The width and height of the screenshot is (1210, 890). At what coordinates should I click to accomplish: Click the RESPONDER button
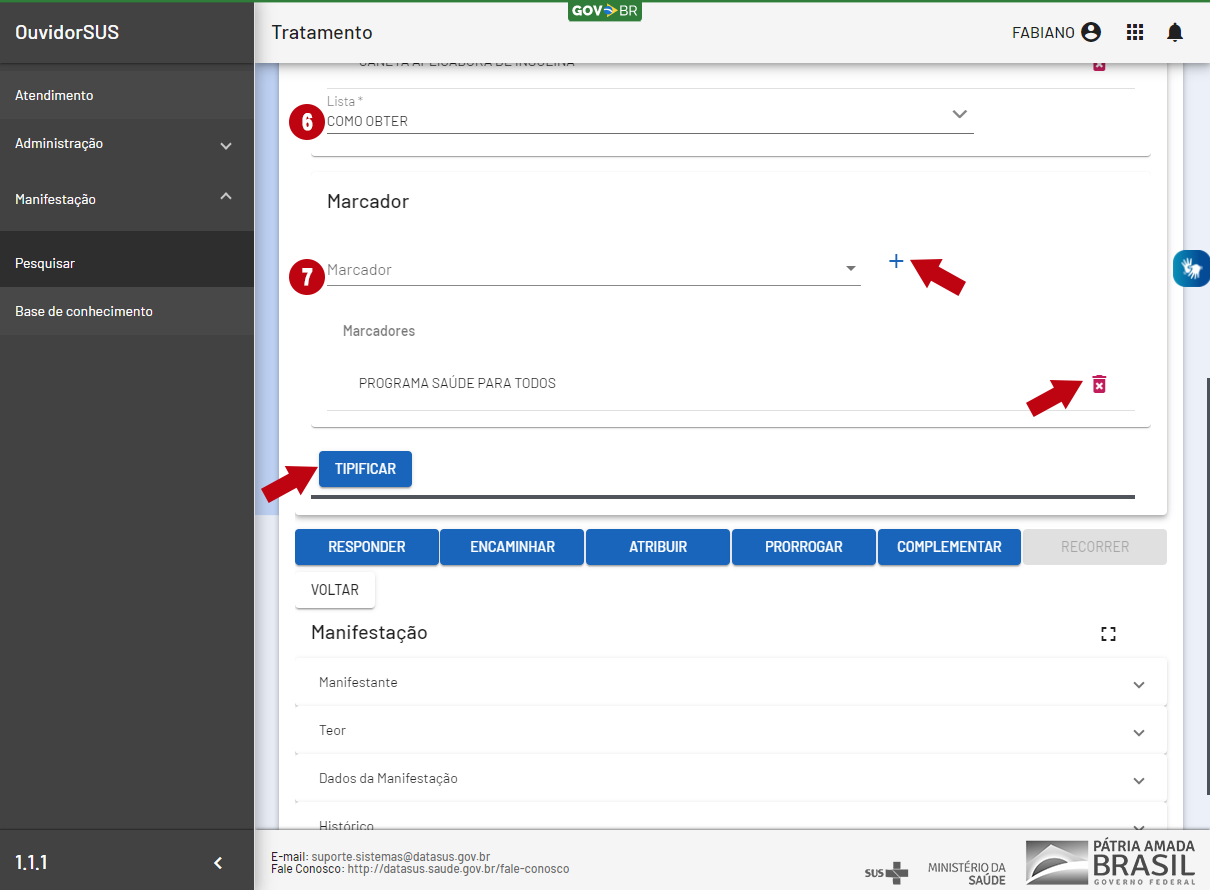(x=367, y=547)
